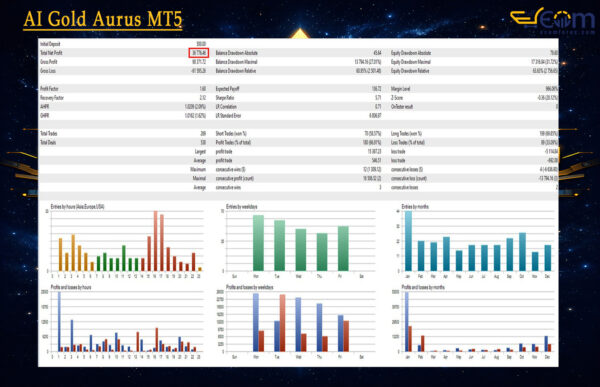Select the 'Total Net Profit' label
This screenshot has height=387, width=600.
(x=51, y=53)
